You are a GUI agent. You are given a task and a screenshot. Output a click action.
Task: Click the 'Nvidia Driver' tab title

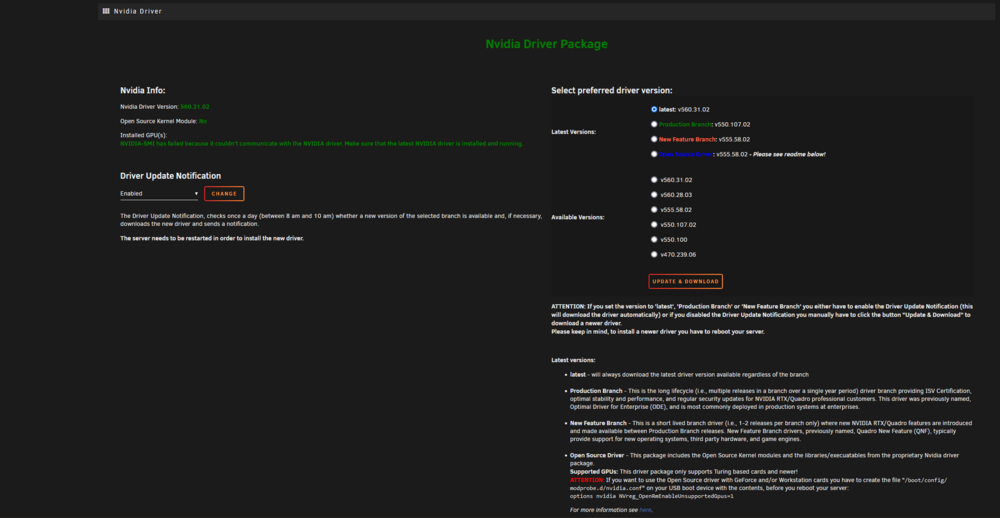point(138,11)
